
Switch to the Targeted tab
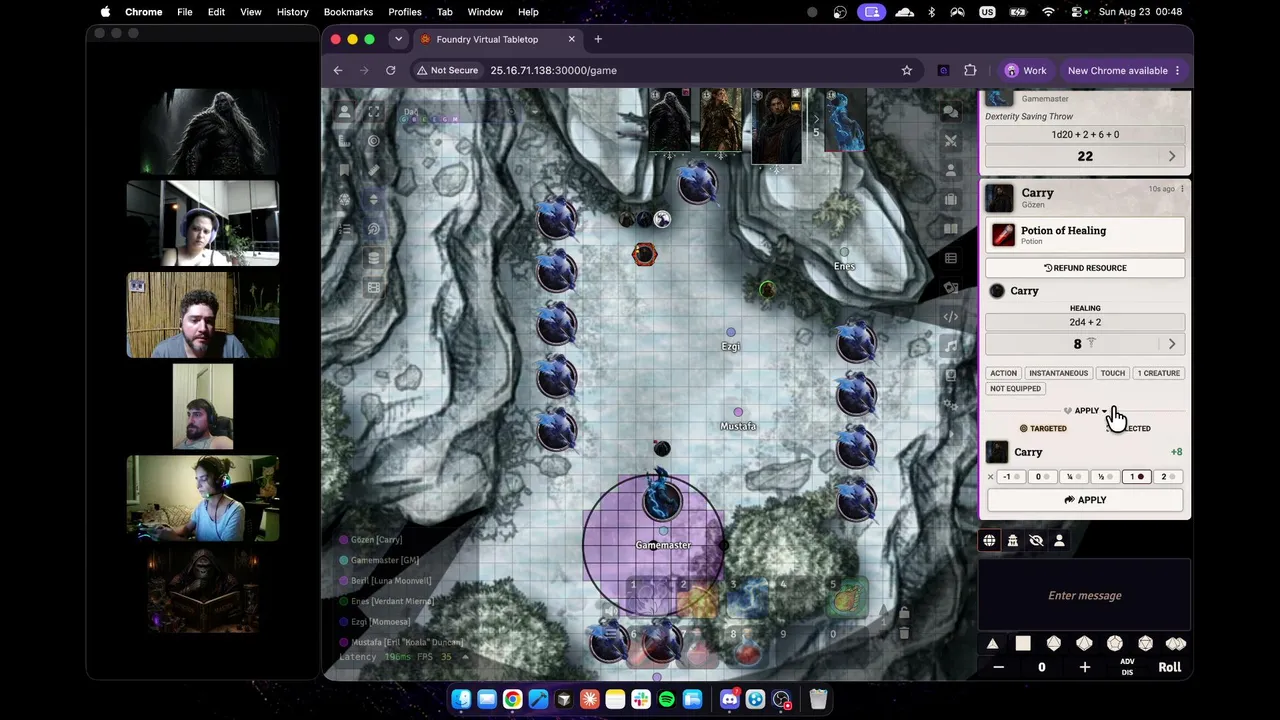pyautogui.click(x=1043, y=428)
